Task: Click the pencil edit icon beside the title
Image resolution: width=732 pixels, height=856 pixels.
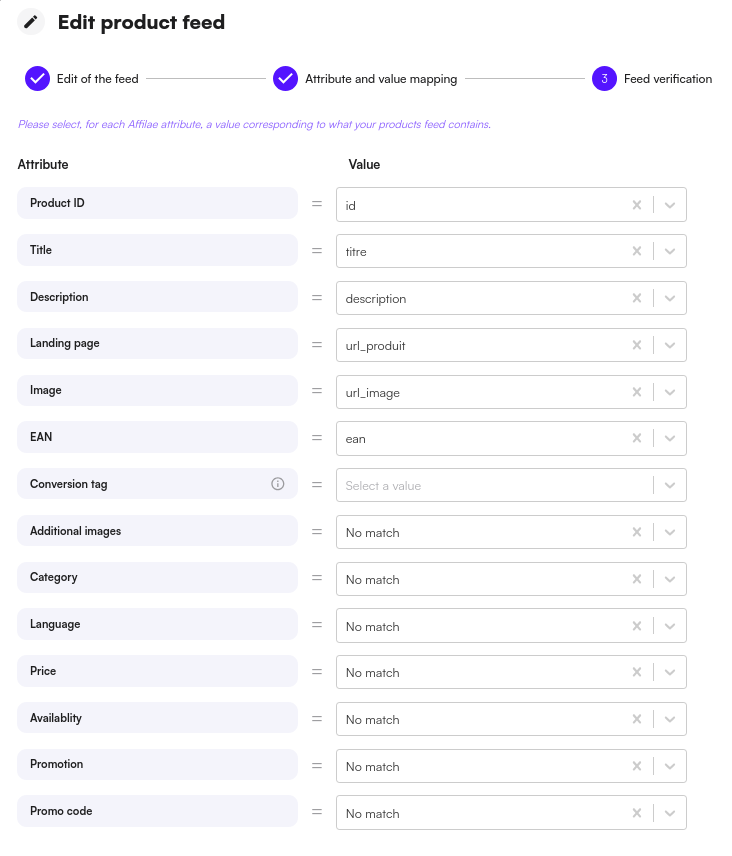Action: [x=31, y=22]
